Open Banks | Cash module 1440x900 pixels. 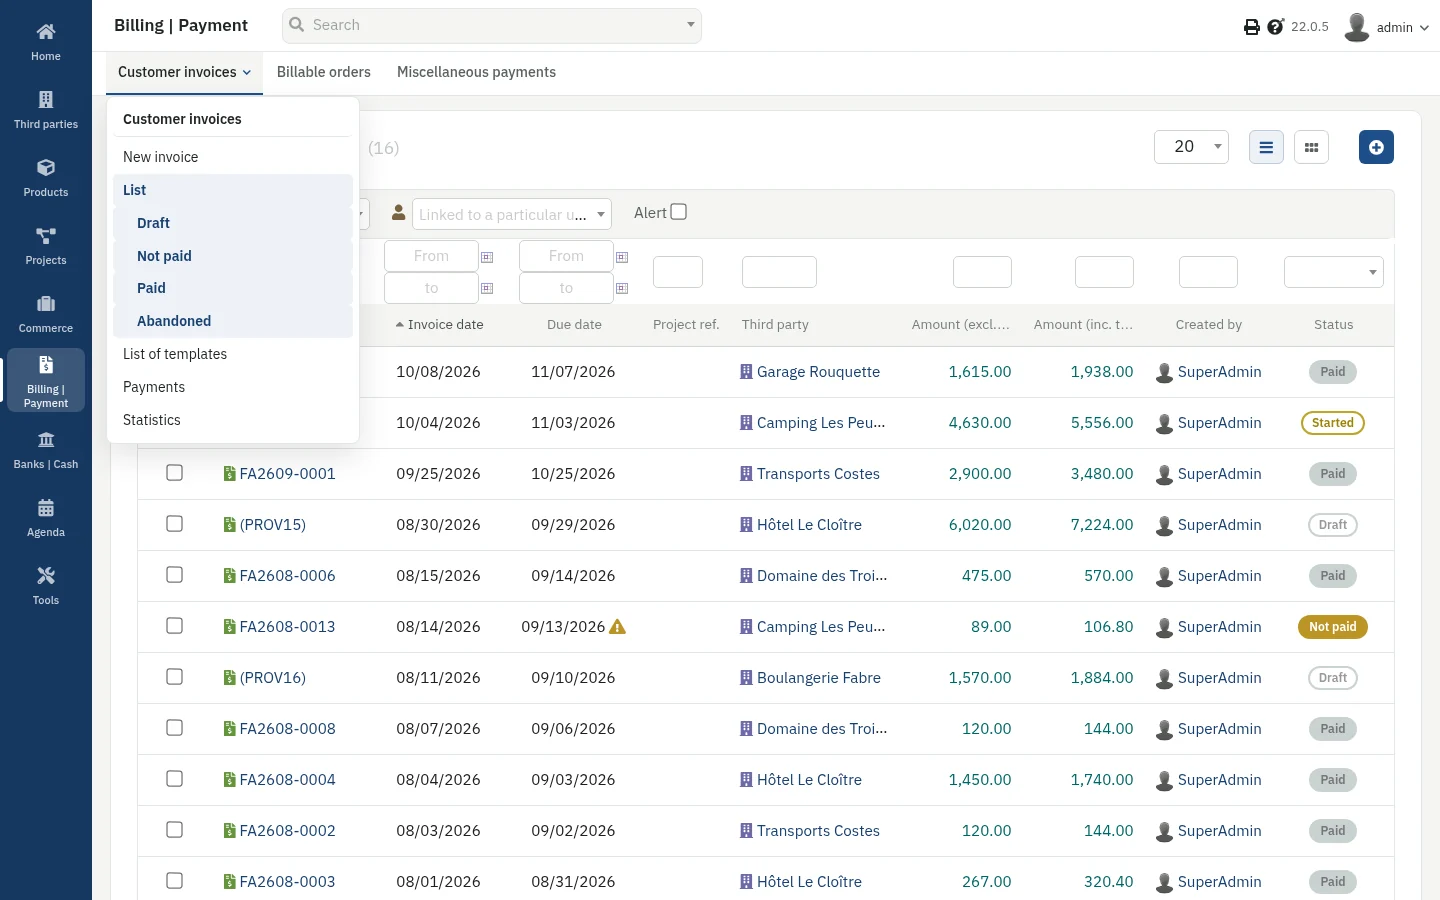[46, 450]
